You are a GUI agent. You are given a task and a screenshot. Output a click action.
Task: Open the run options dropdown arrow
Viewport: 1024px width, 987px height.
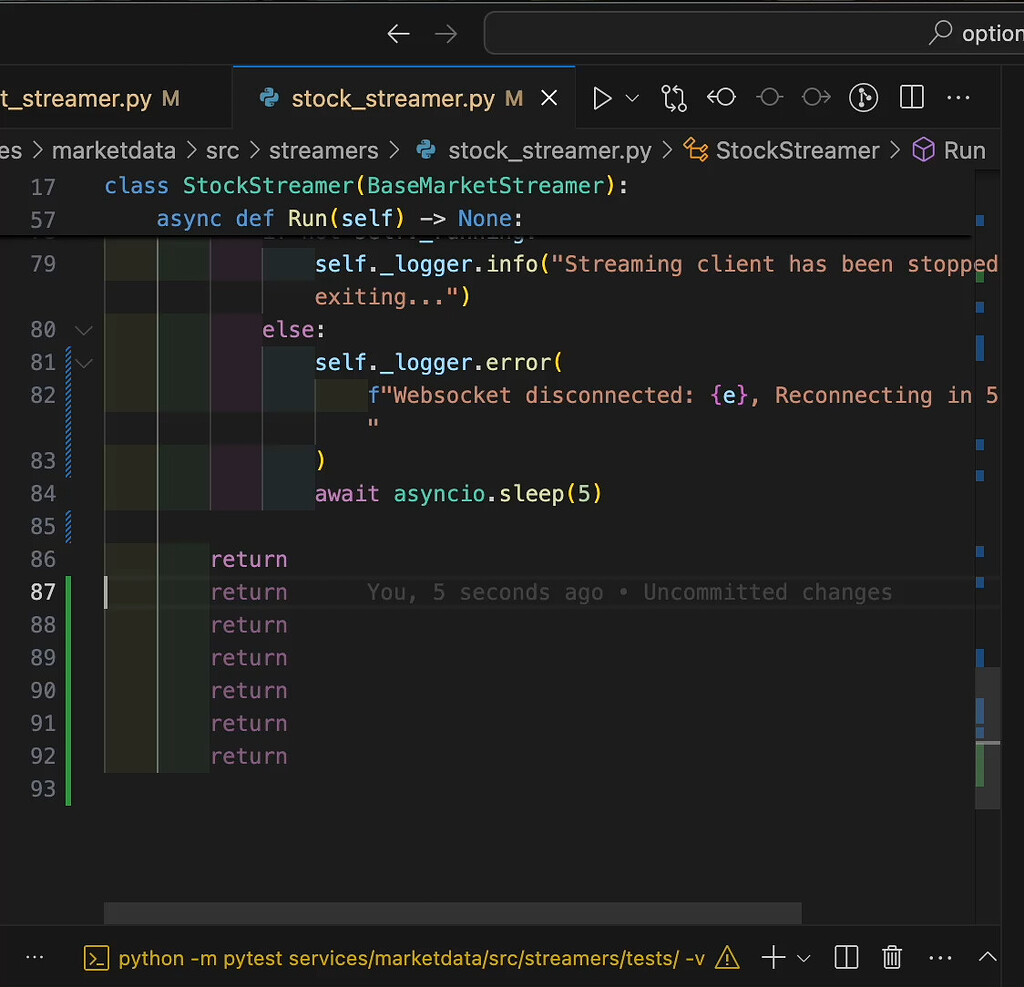[x=632, y=98]
